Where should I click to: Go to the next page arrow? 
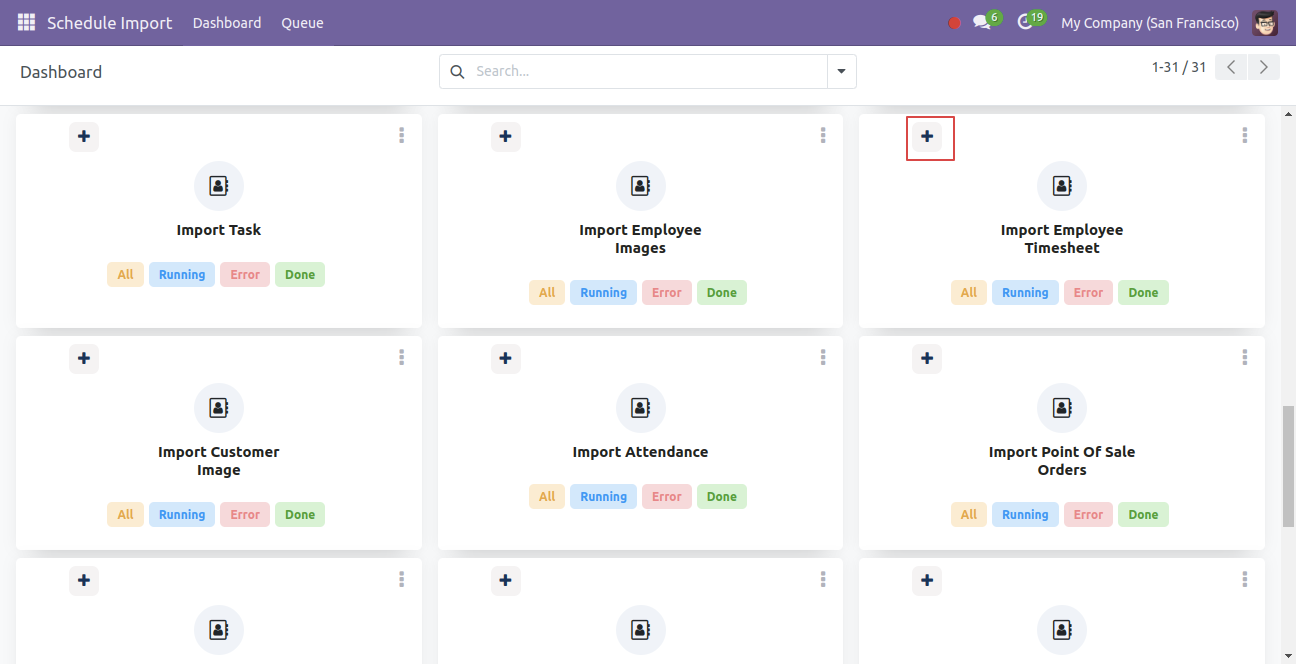pos(1264,68)
